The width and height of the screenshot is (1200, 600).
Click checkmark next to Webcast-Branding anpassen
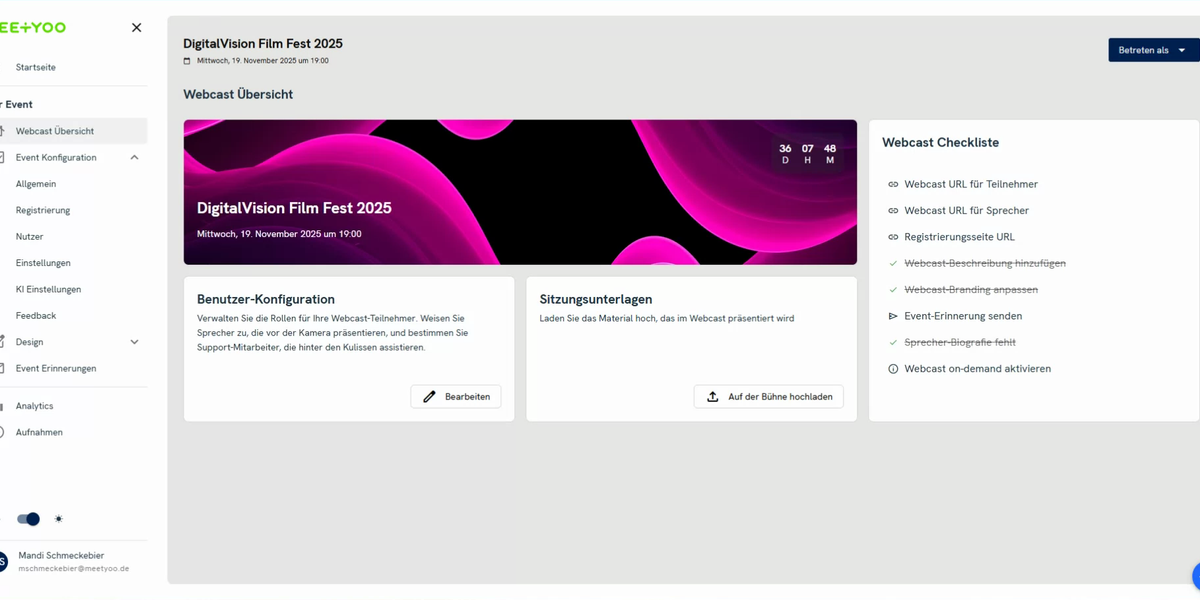click(893, 290)
